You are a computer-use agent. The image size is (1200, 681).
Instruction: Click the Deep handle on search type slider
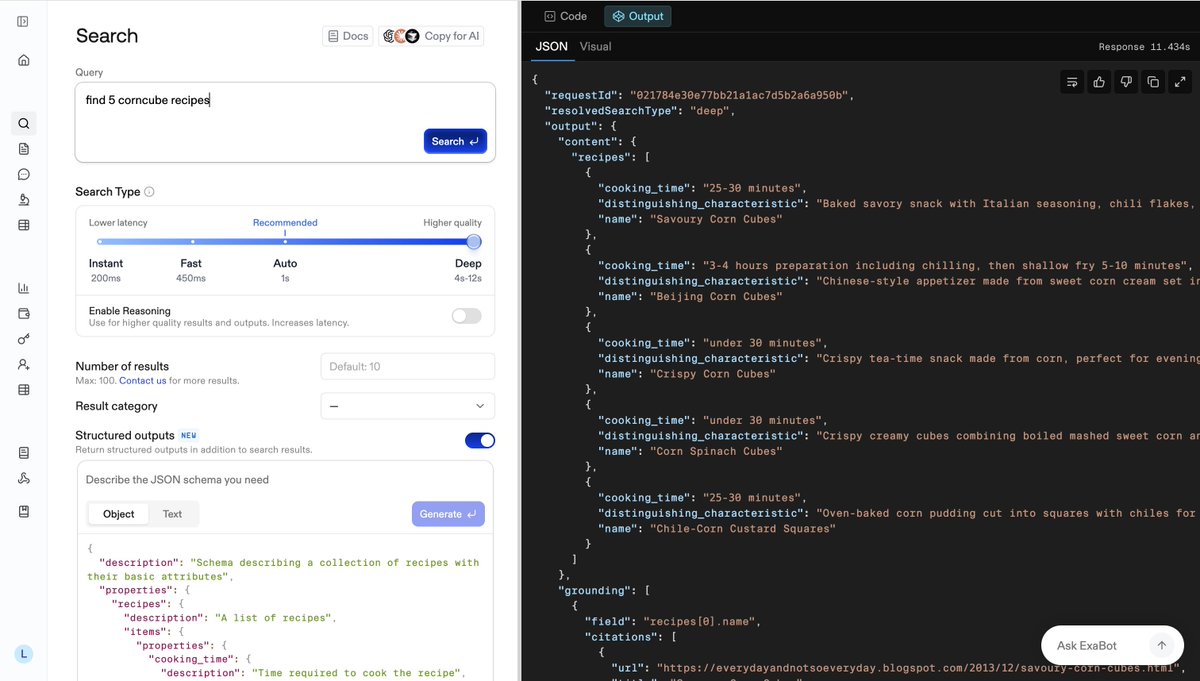click(x=474, y=242)
